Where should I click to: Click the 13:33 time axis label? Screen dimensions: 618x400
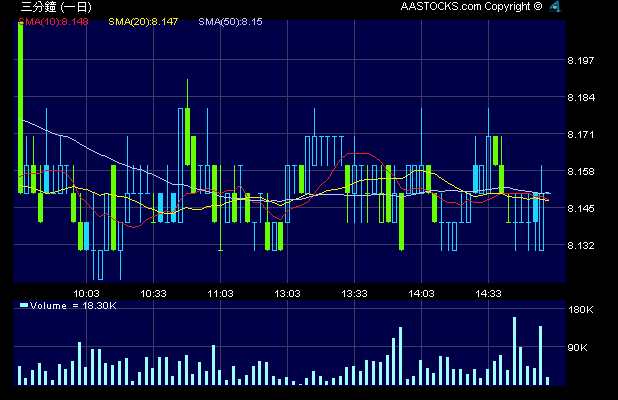[x=354, y=294]
